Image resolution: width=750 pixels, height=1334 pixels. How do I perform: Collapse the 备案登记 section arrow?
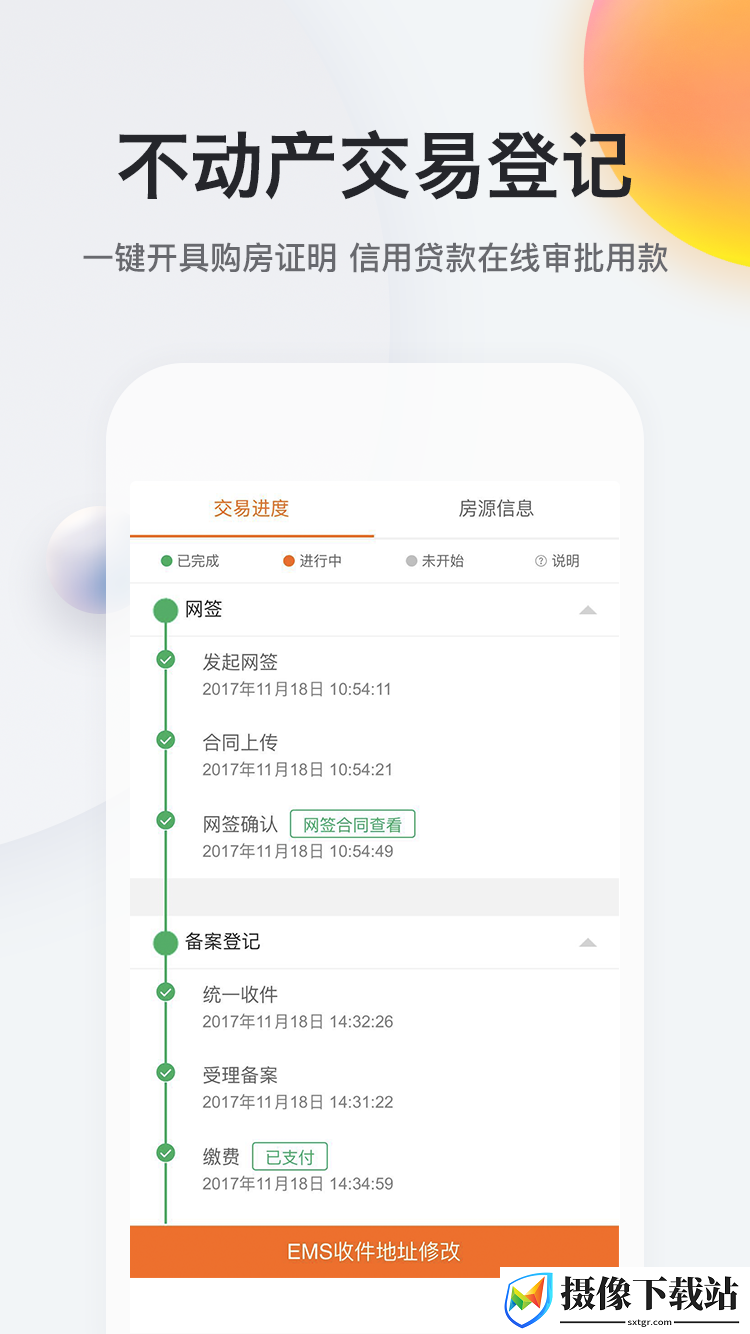pos(588,942)
